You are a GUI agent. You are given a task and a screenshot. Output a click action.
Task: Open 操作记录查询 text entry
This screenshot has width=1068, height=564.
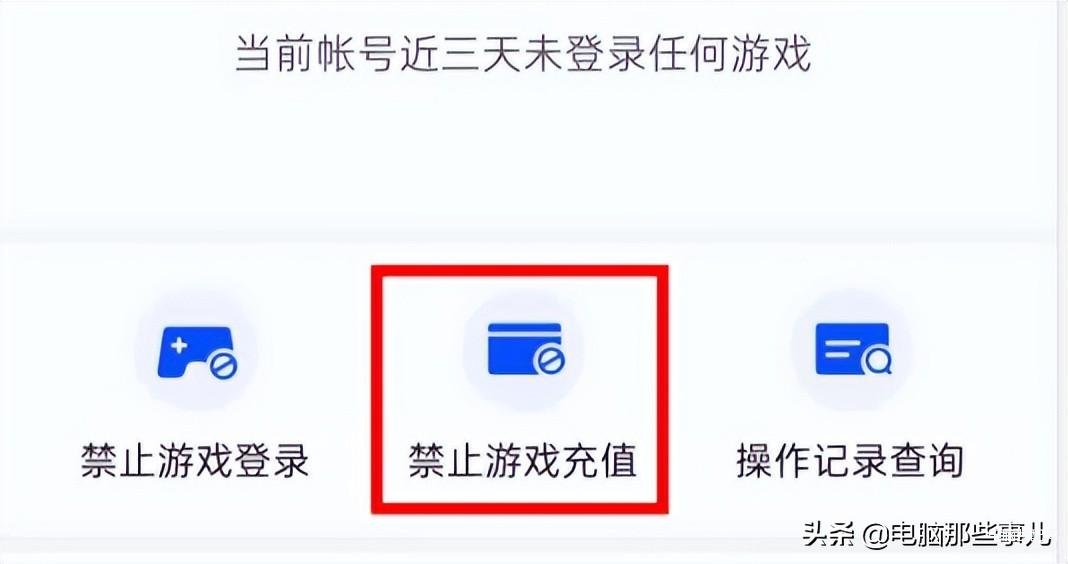[850, 460]
